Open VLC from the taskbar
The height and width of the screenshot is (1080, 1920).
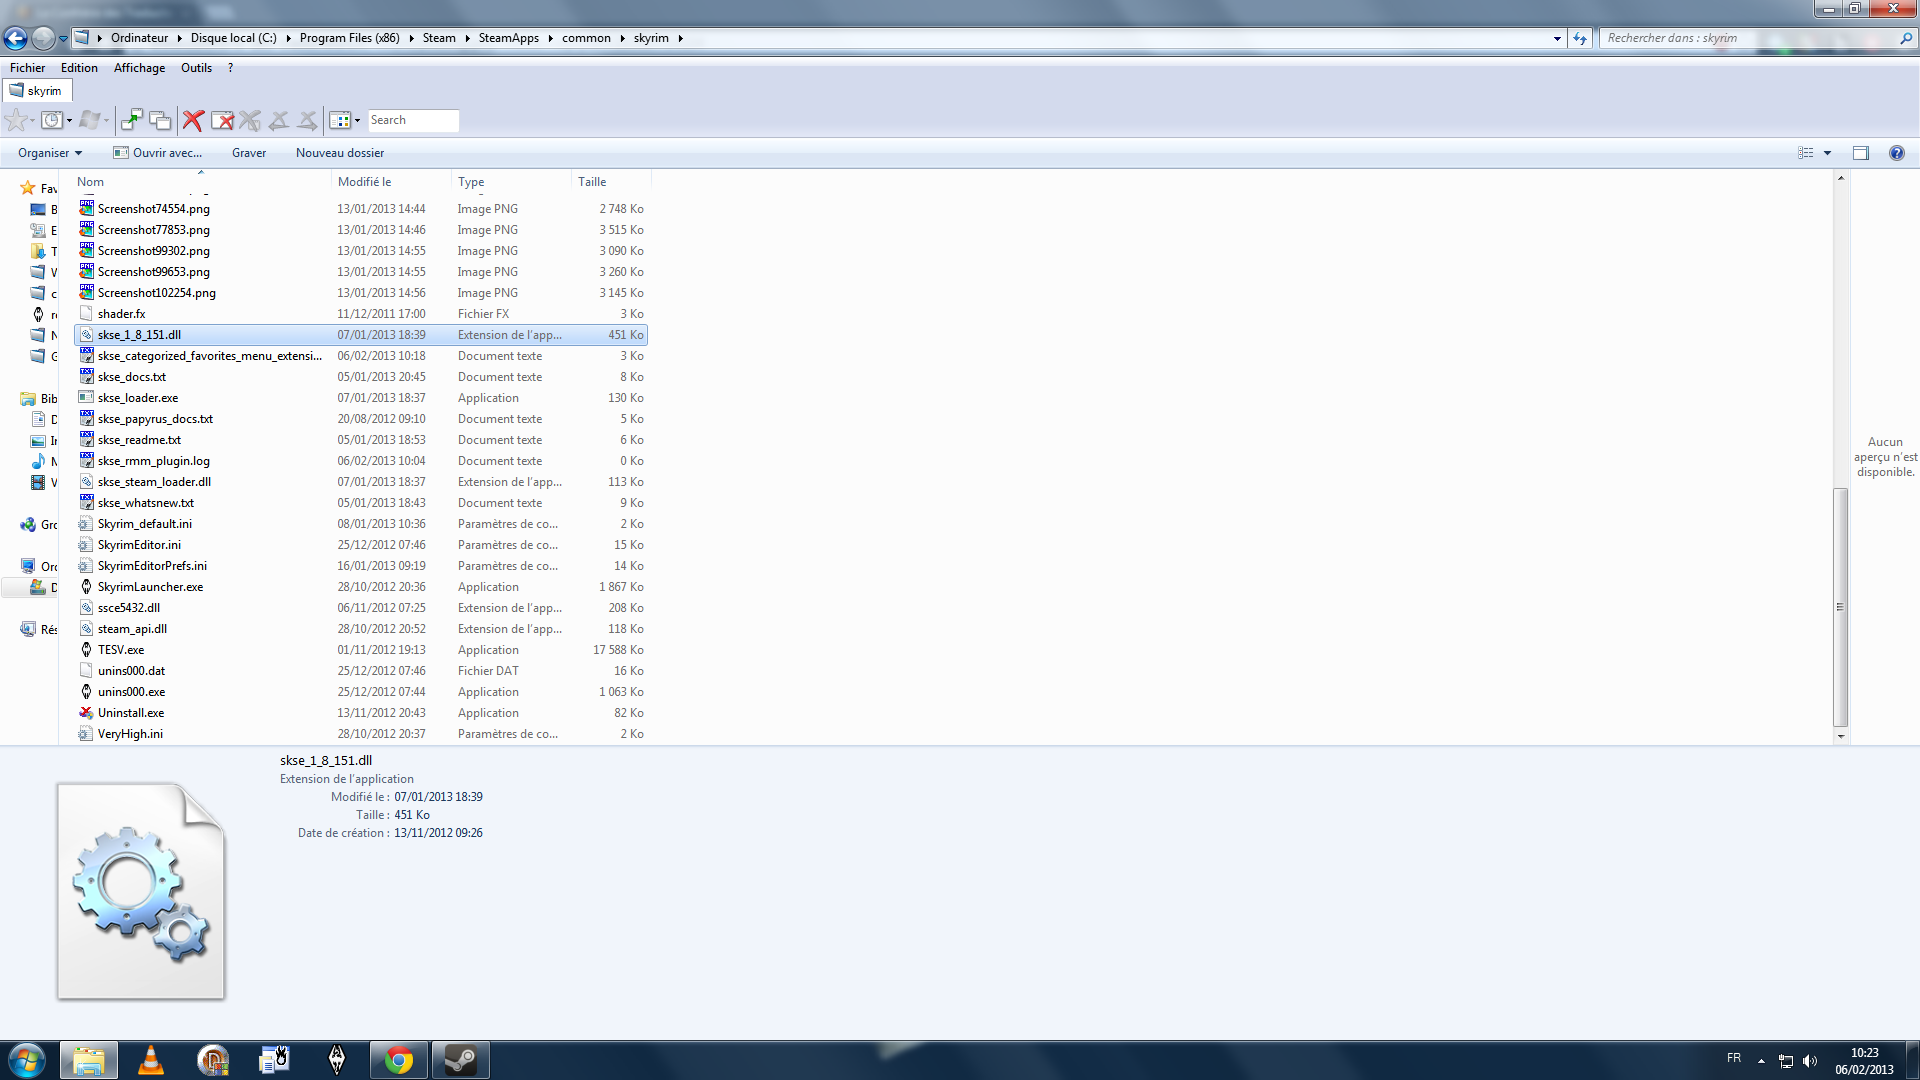coord(151,1060)
